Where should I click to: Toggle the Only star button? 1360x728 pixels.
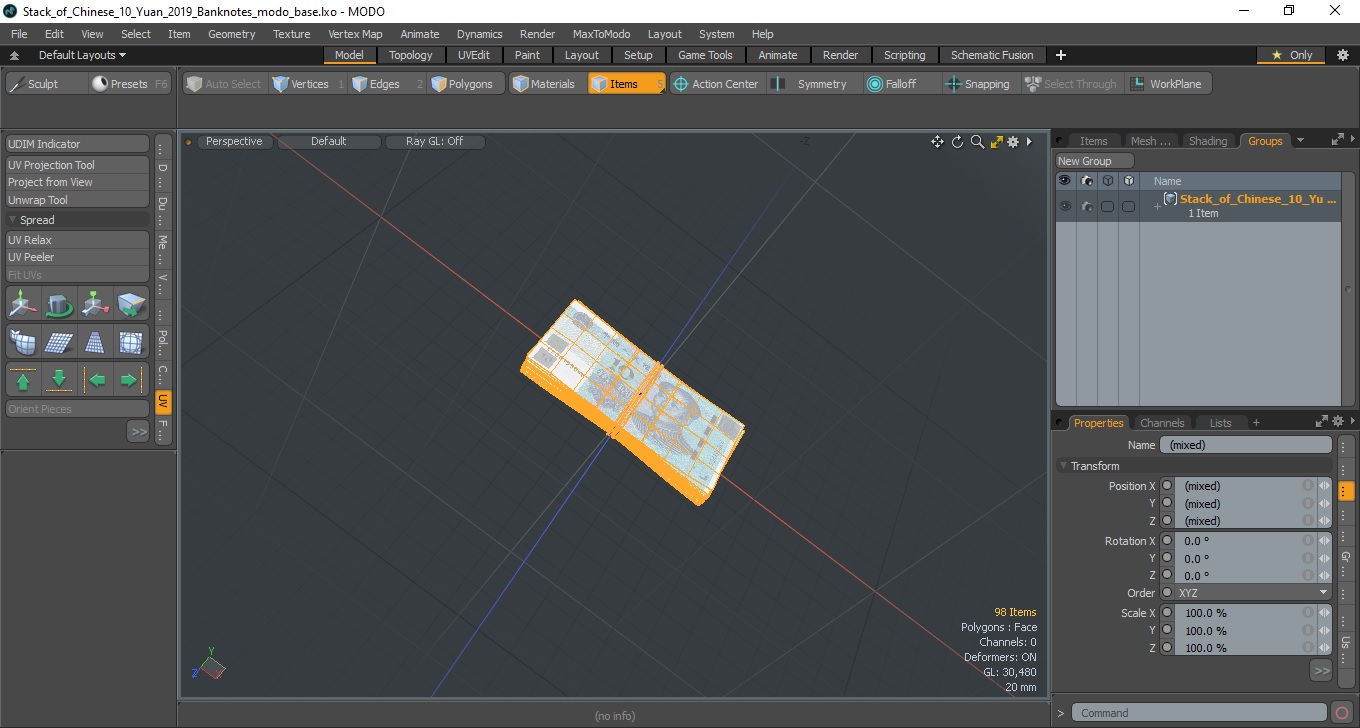[x=1291, y=55]
